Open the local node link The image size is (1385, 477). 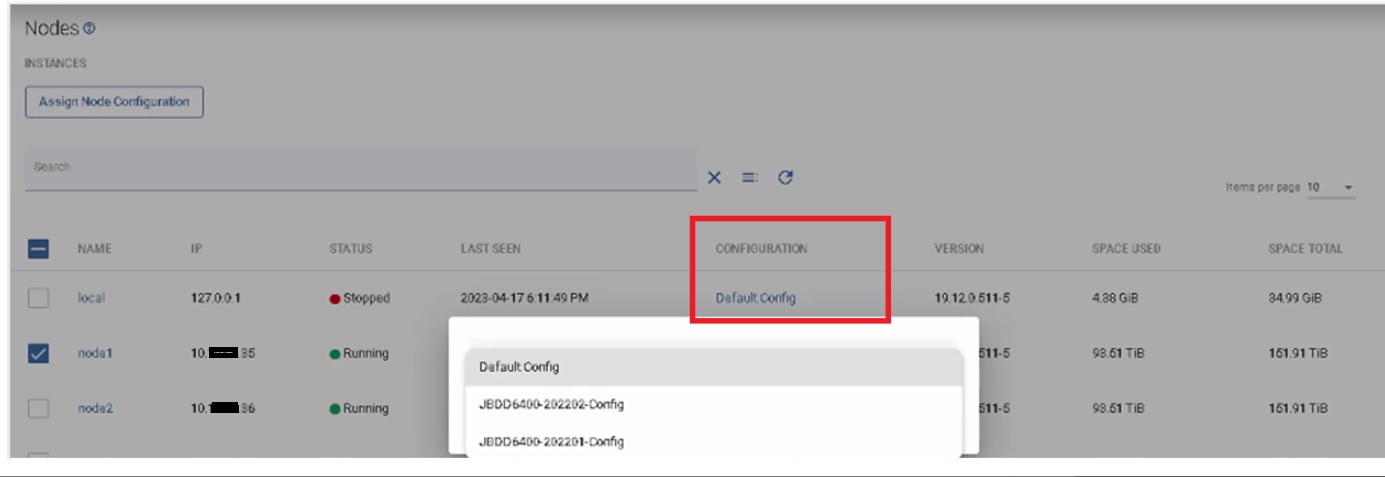[91, 298]
